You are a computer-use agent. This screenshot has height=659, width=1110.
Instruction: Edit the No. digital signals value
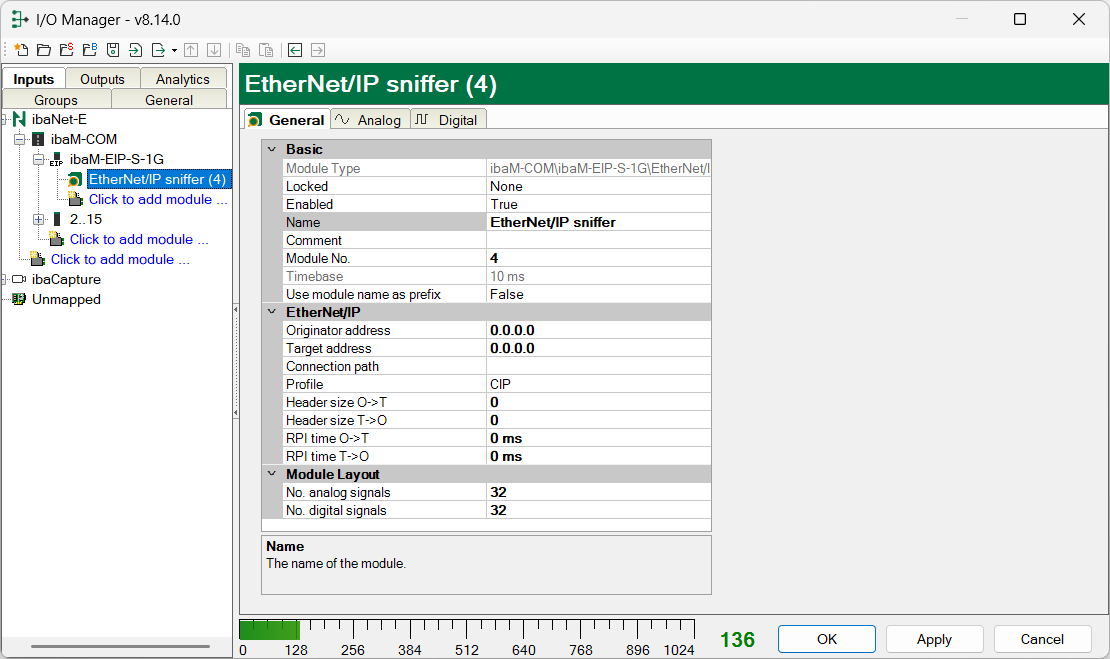(x=598, y=510)
